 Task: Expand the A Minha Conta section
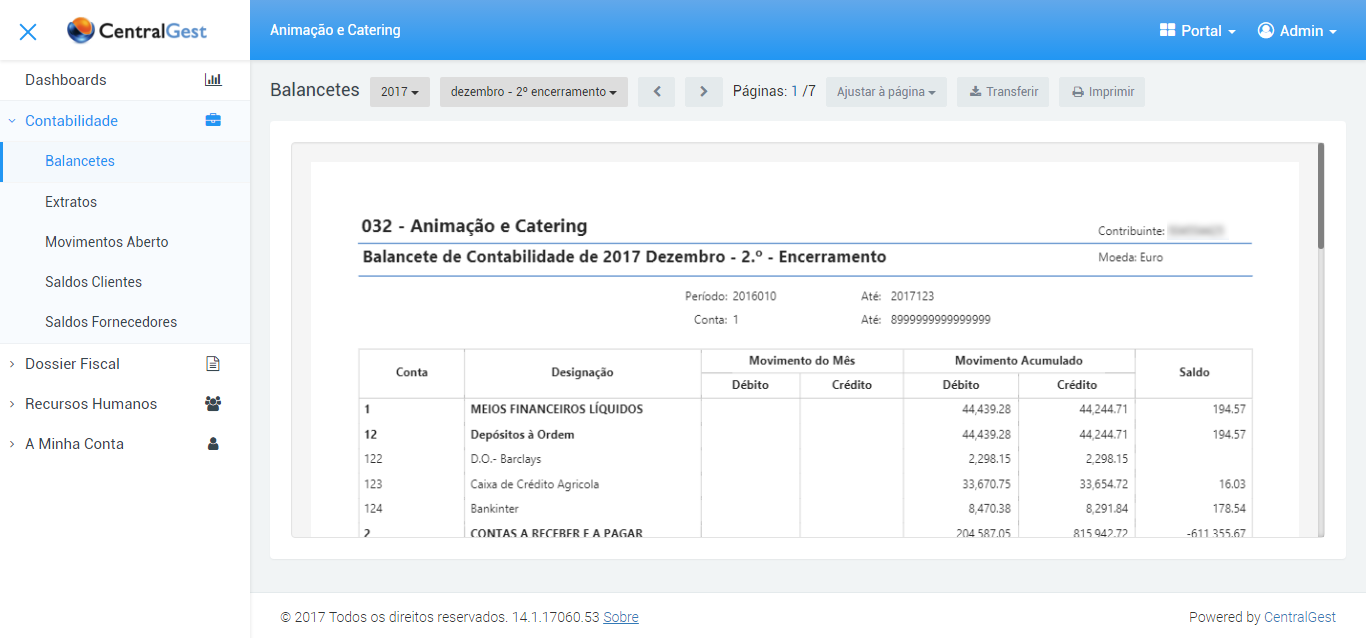(125, 444)
